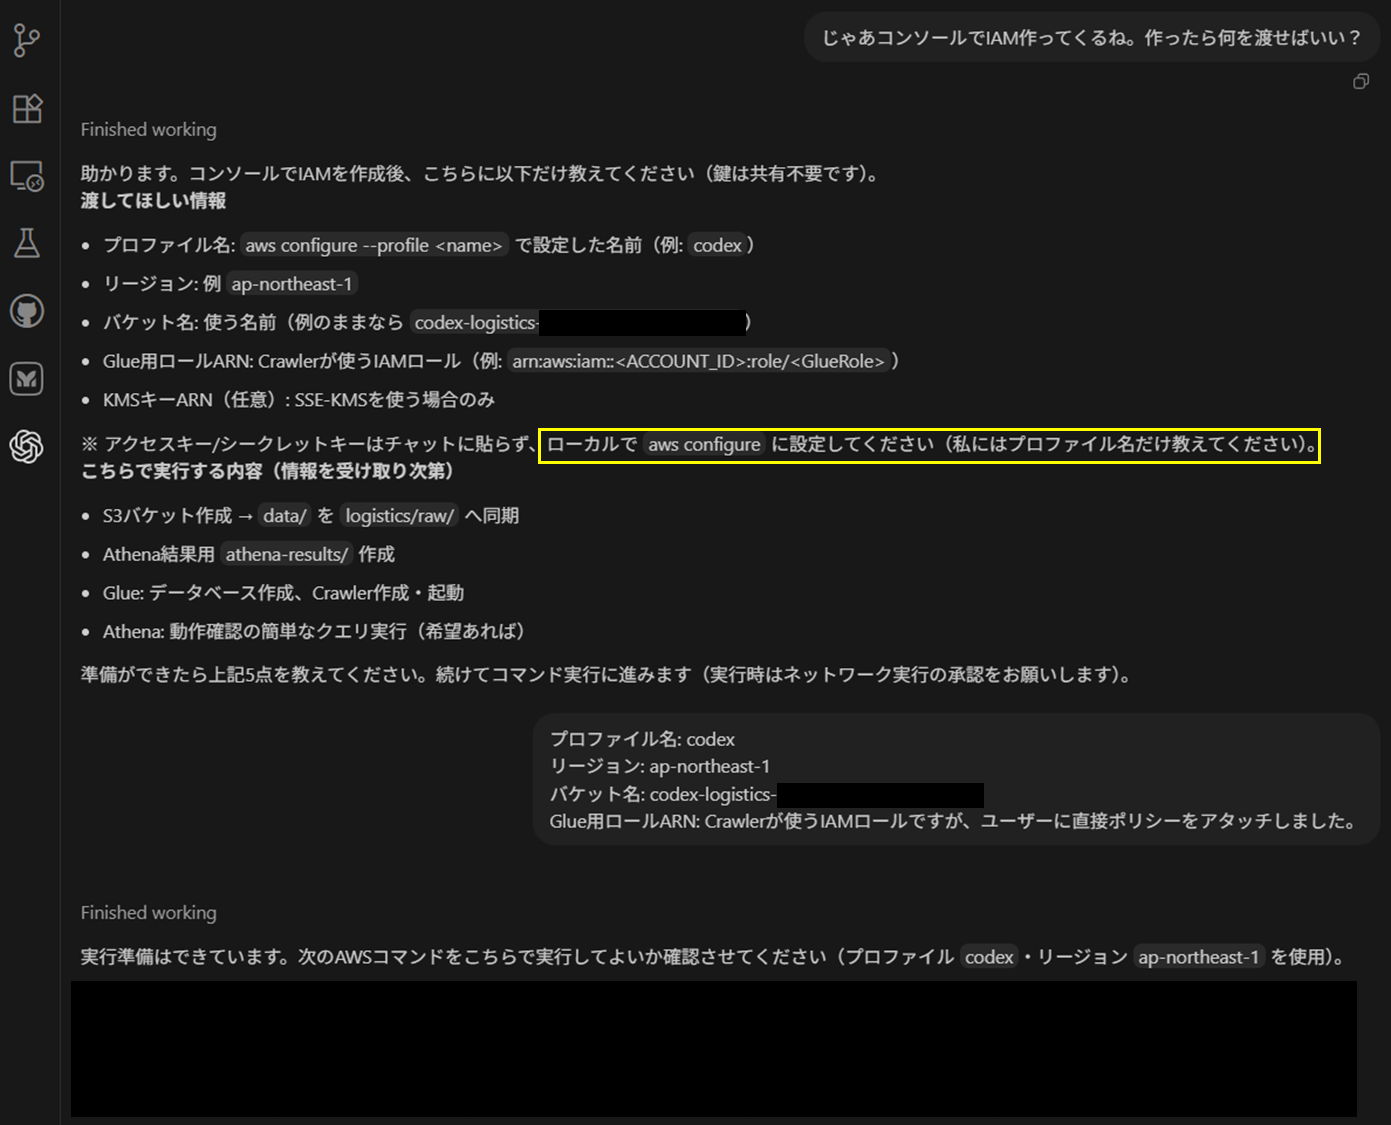Open the Testing (beaker) panel
Viewport: 1391px width, 1125px height.
click(x=27, y=244)
